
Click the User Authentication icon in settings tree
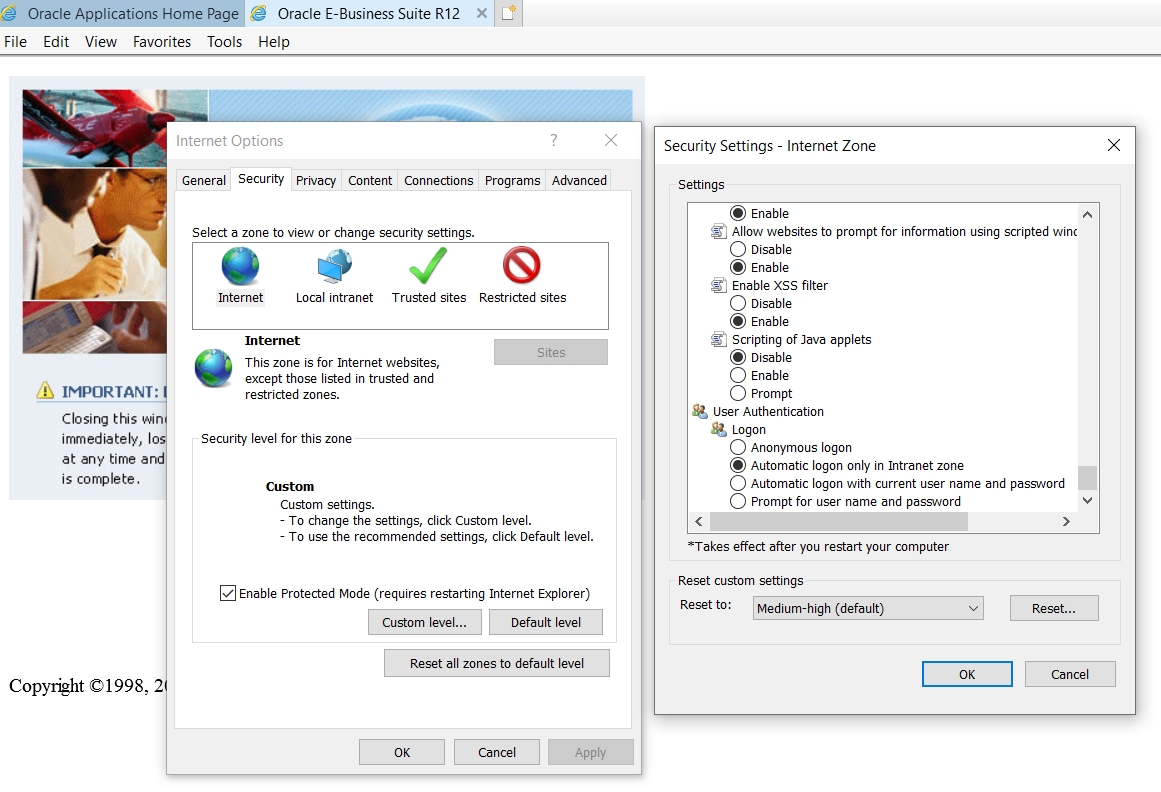(x=700, y=411)
